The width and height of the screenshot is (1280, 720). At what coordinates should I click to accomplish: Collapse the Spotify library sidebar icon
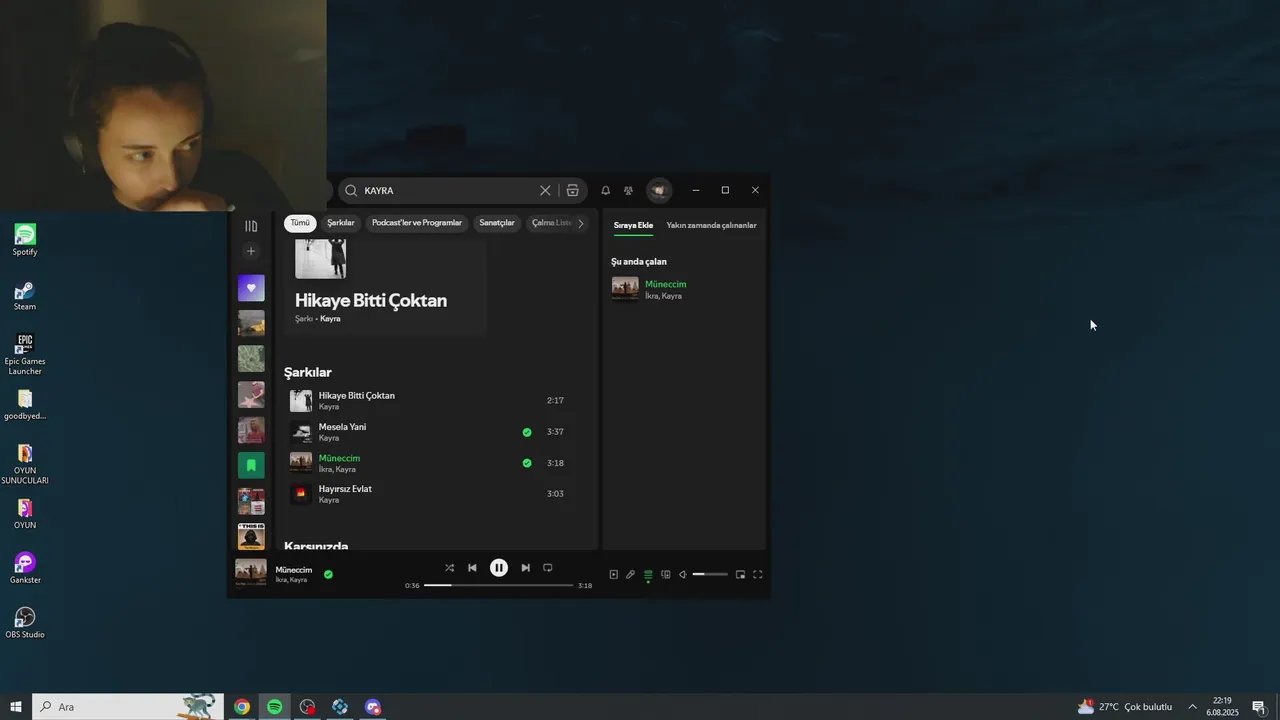click(251, 226)
